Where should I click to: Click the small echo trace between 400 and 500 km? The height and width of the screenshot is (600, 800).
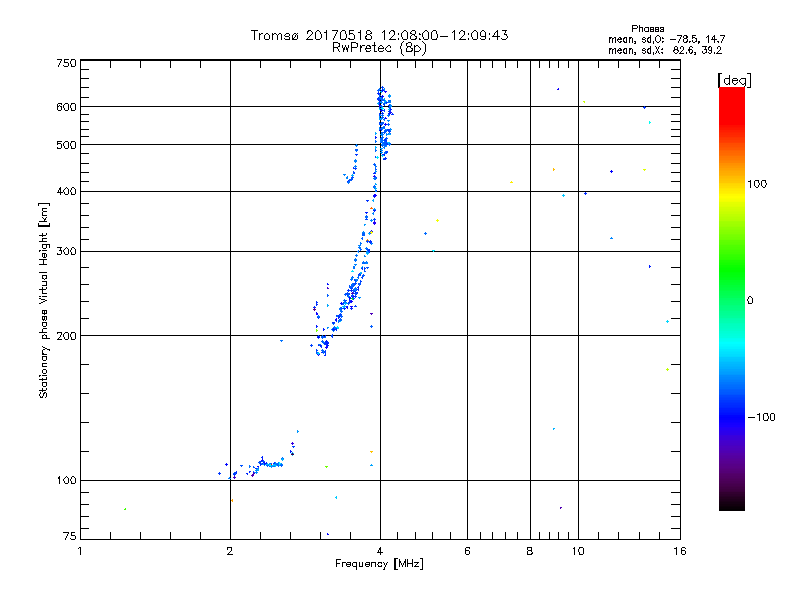[351, 166]
